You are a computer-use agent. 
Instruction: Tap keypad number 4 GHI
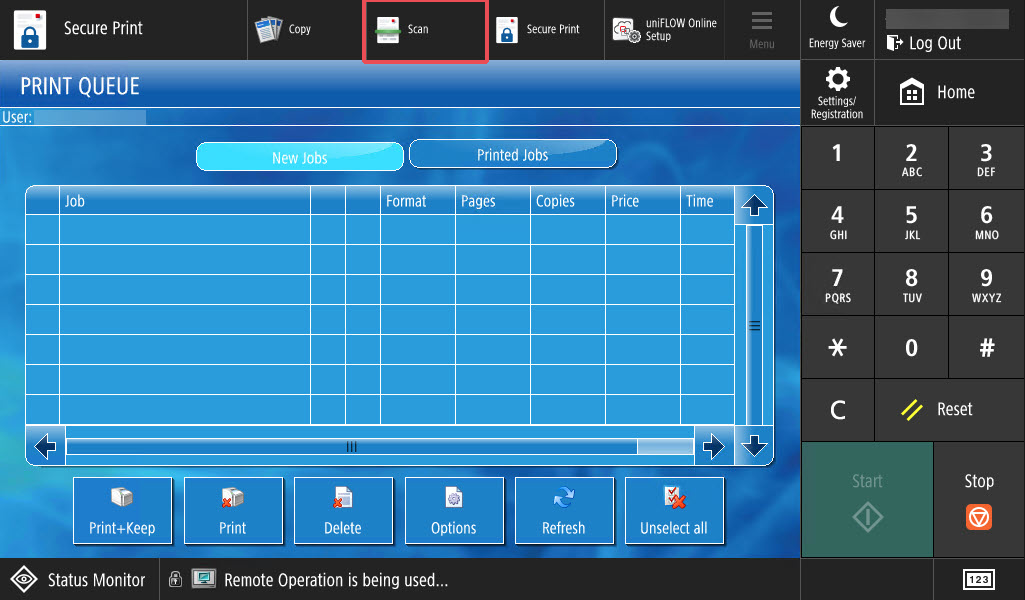tap(837, 222)
